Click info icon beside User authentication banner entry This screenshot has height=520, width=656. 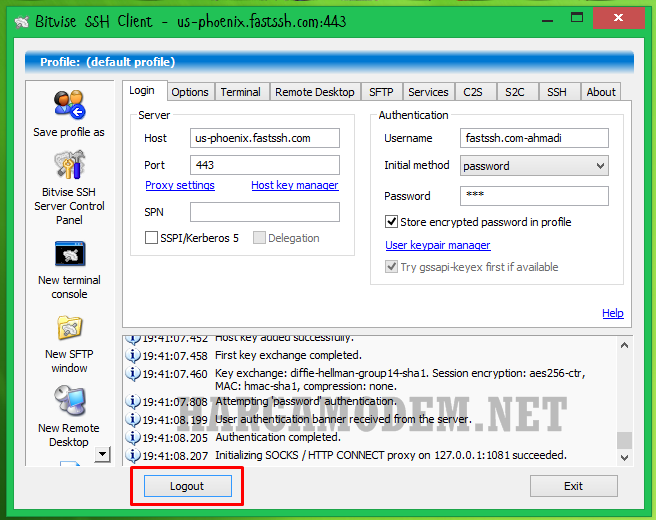[x=133, y=419]
